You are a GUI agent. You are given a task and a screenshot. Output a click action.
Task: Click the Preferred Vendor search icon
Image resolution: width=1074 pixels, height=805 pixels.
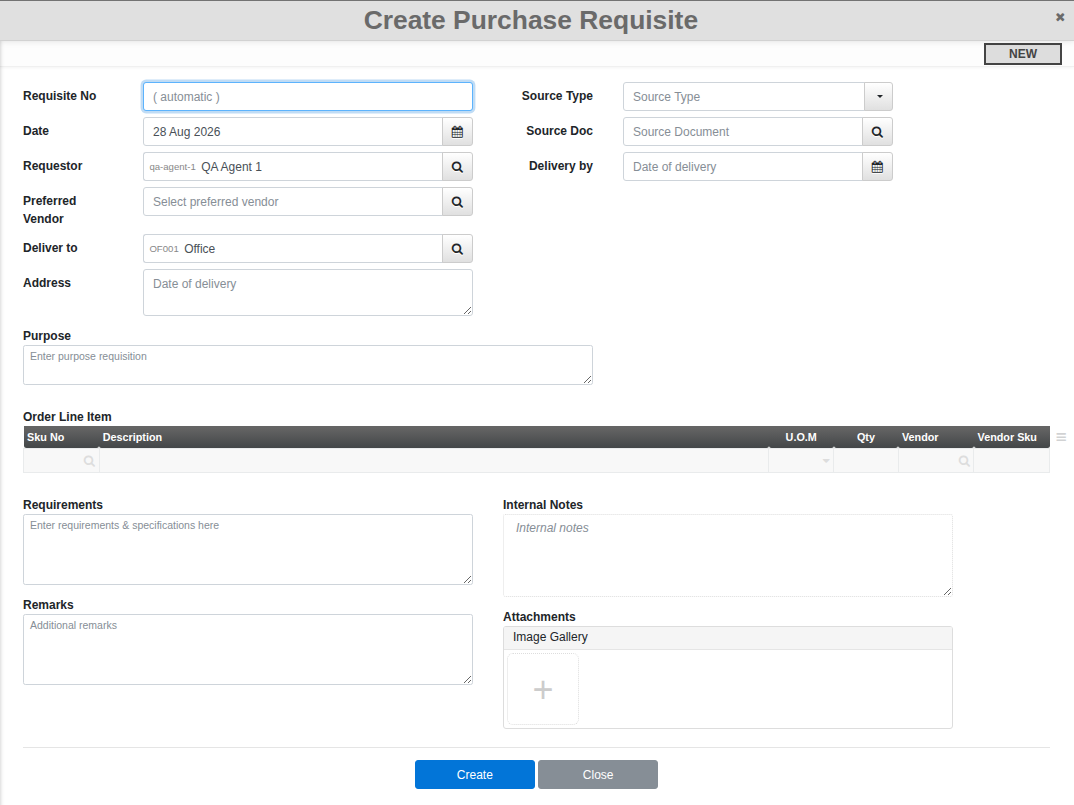tap(458, 201)
